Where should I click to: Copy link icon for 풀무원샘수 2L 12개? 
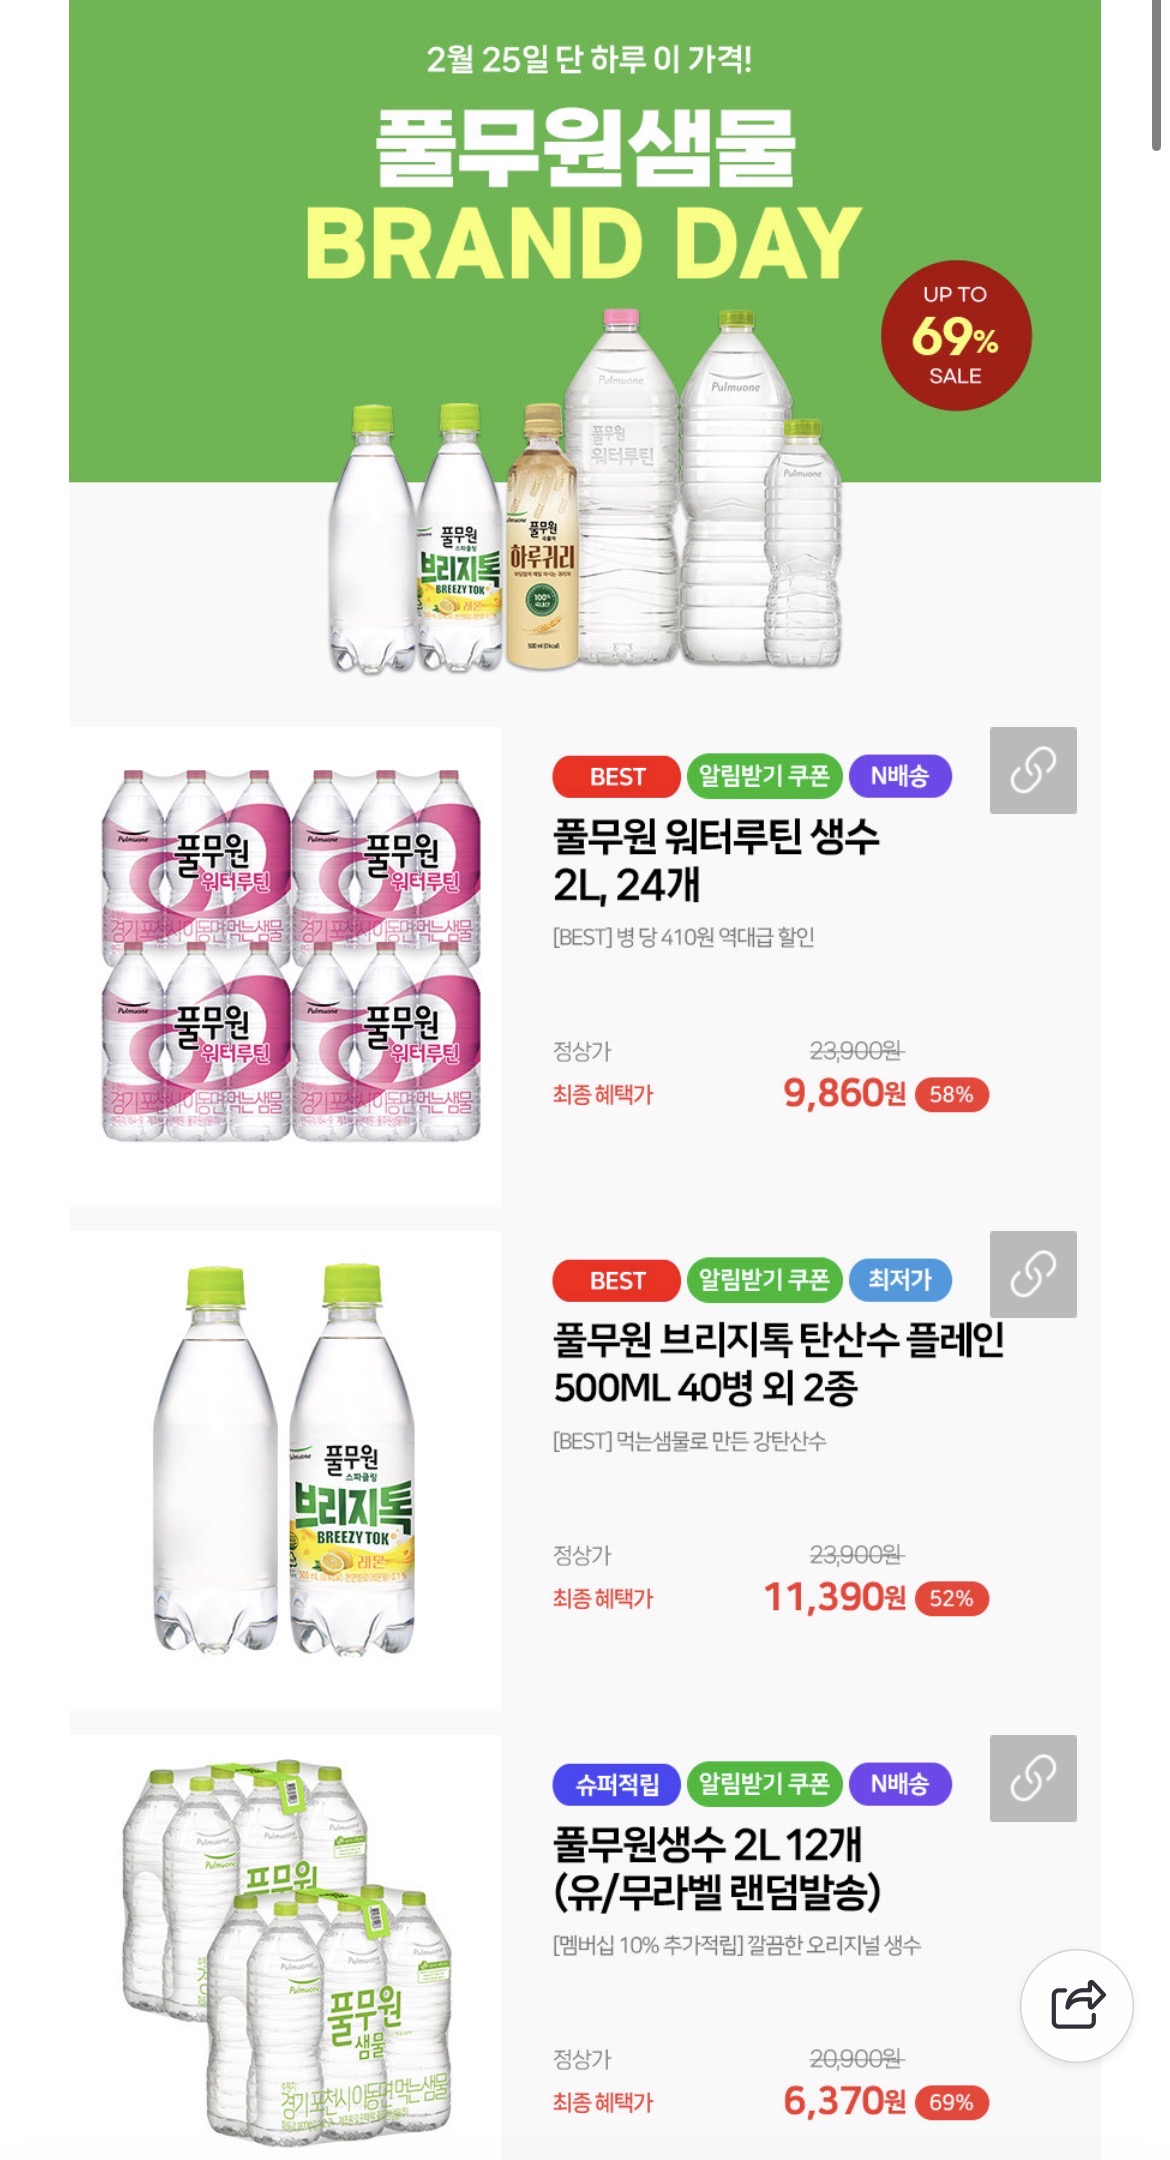click(1033, 1778)
